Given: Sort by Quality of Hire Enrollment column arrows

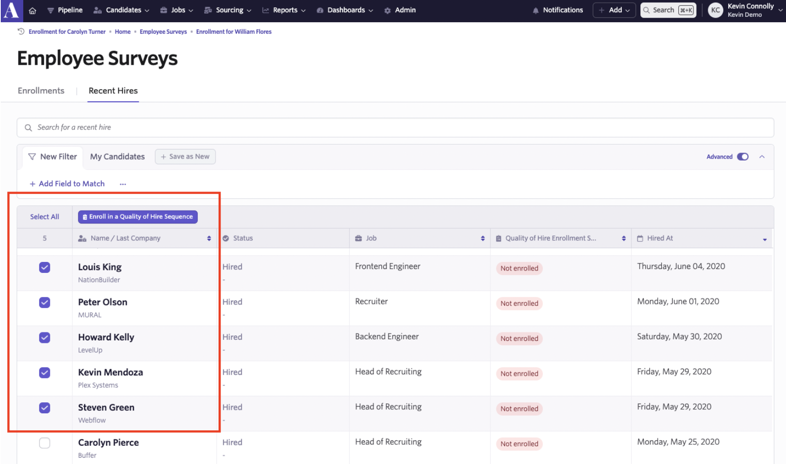Looking at the screenshot, I should [624, 239].
